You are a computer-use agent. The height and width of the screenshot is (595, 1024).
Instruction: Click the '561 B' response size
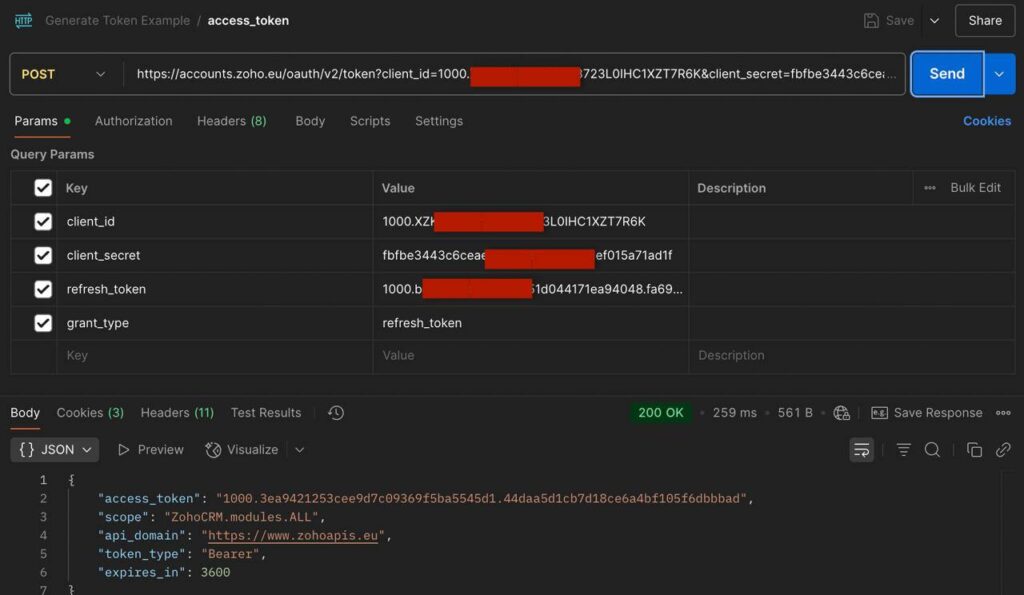[795, 413]
